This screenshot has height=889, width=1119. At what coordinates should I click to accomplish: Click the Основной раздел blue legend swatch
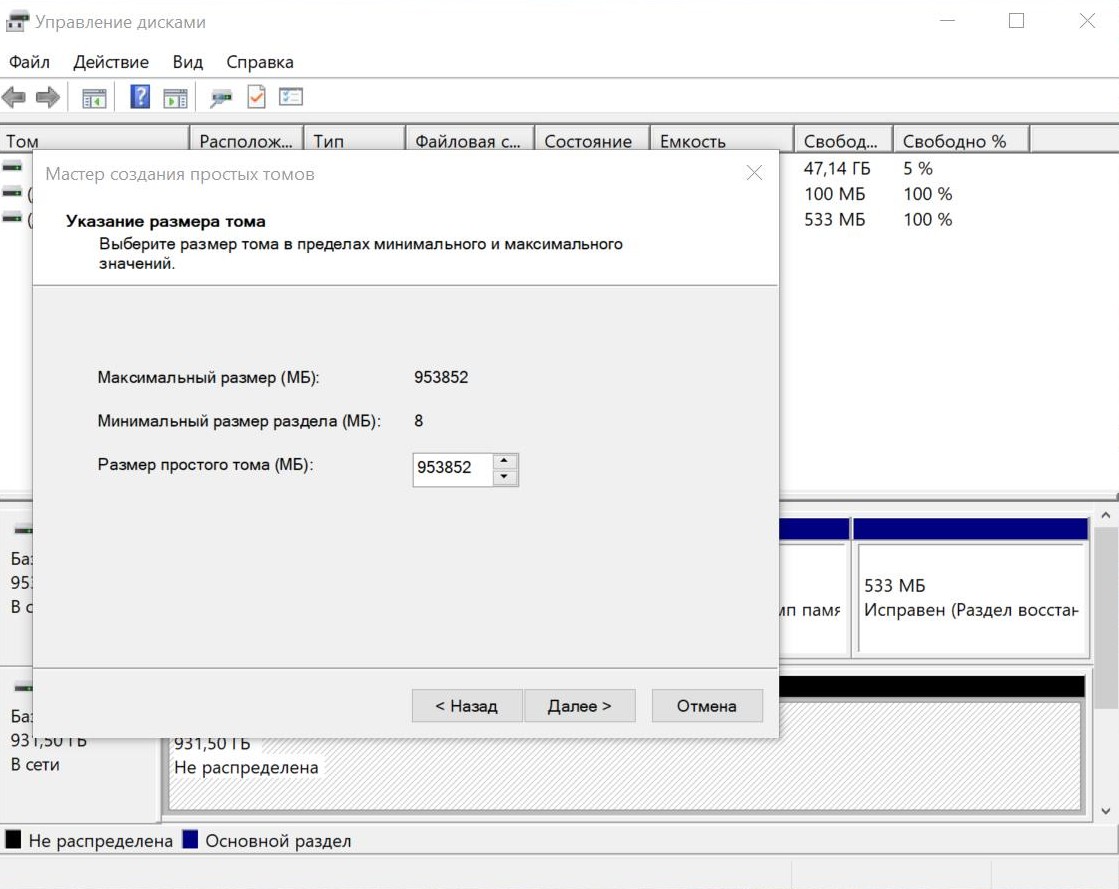[x=190, y=839]
